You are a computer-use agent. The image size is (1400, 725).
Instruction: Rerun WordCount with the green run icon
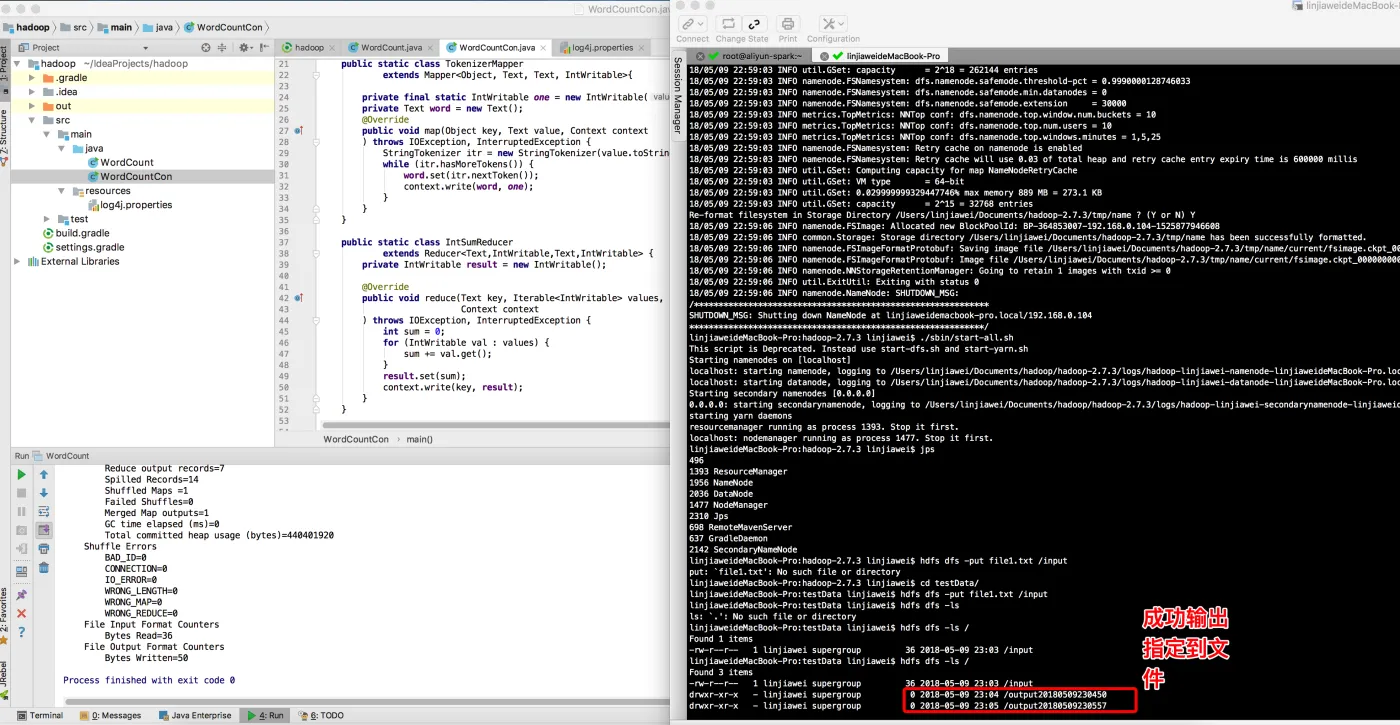22,475
